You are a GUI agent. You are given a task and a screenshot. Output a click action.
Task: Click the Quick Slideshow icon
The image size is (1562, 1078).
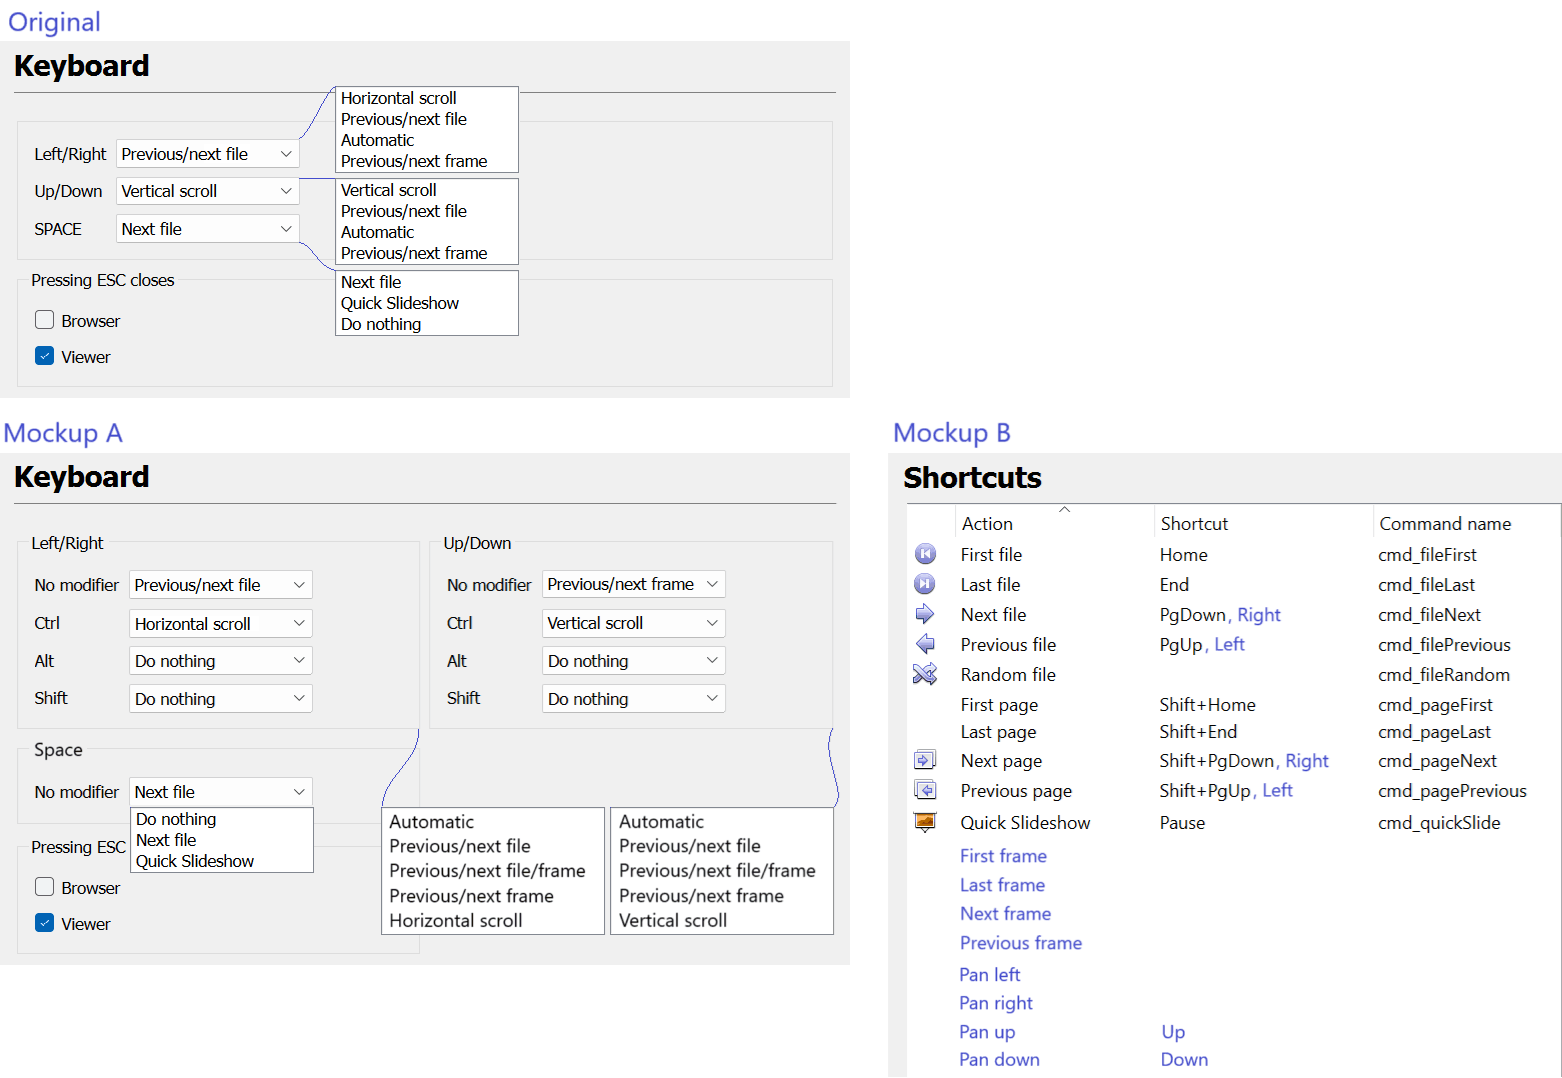coord(925,822)
